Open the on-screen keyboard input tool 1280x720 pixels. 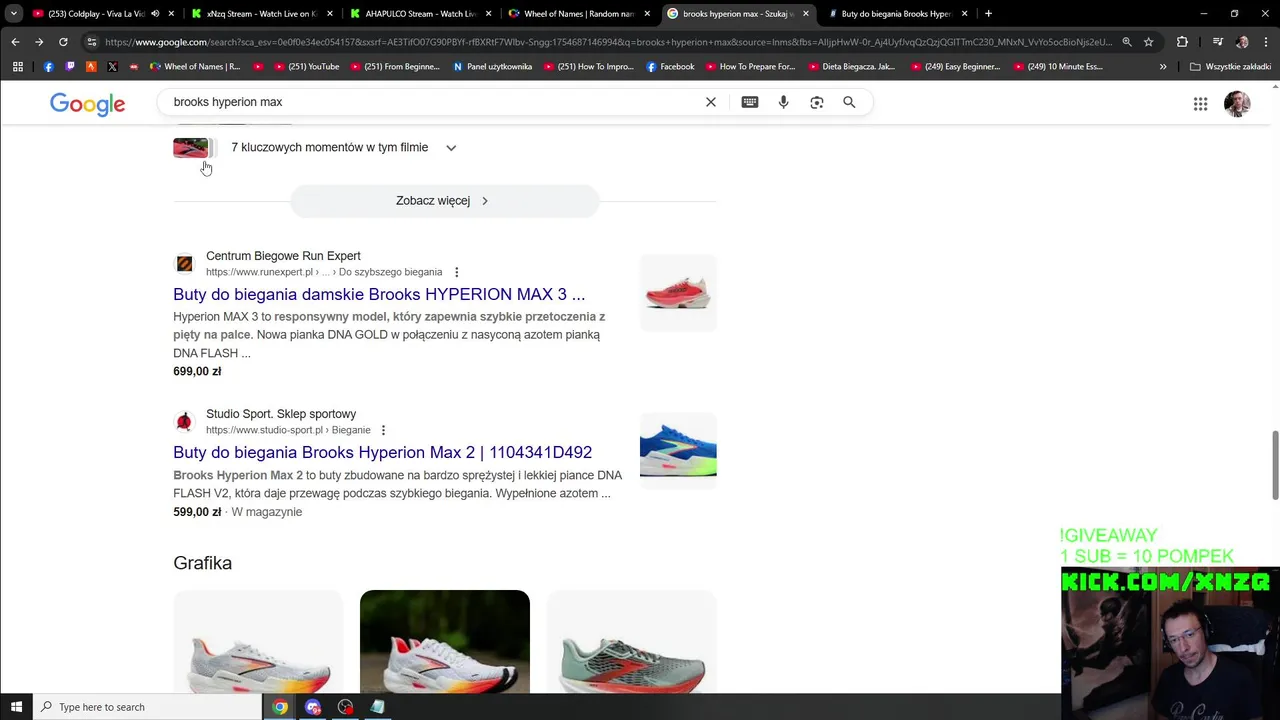click(750, 102)
